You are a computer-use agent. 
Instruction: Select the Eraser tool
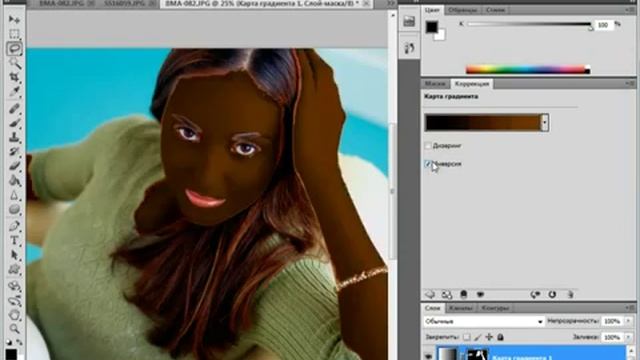pyautogui.click(x=14, y=166)
